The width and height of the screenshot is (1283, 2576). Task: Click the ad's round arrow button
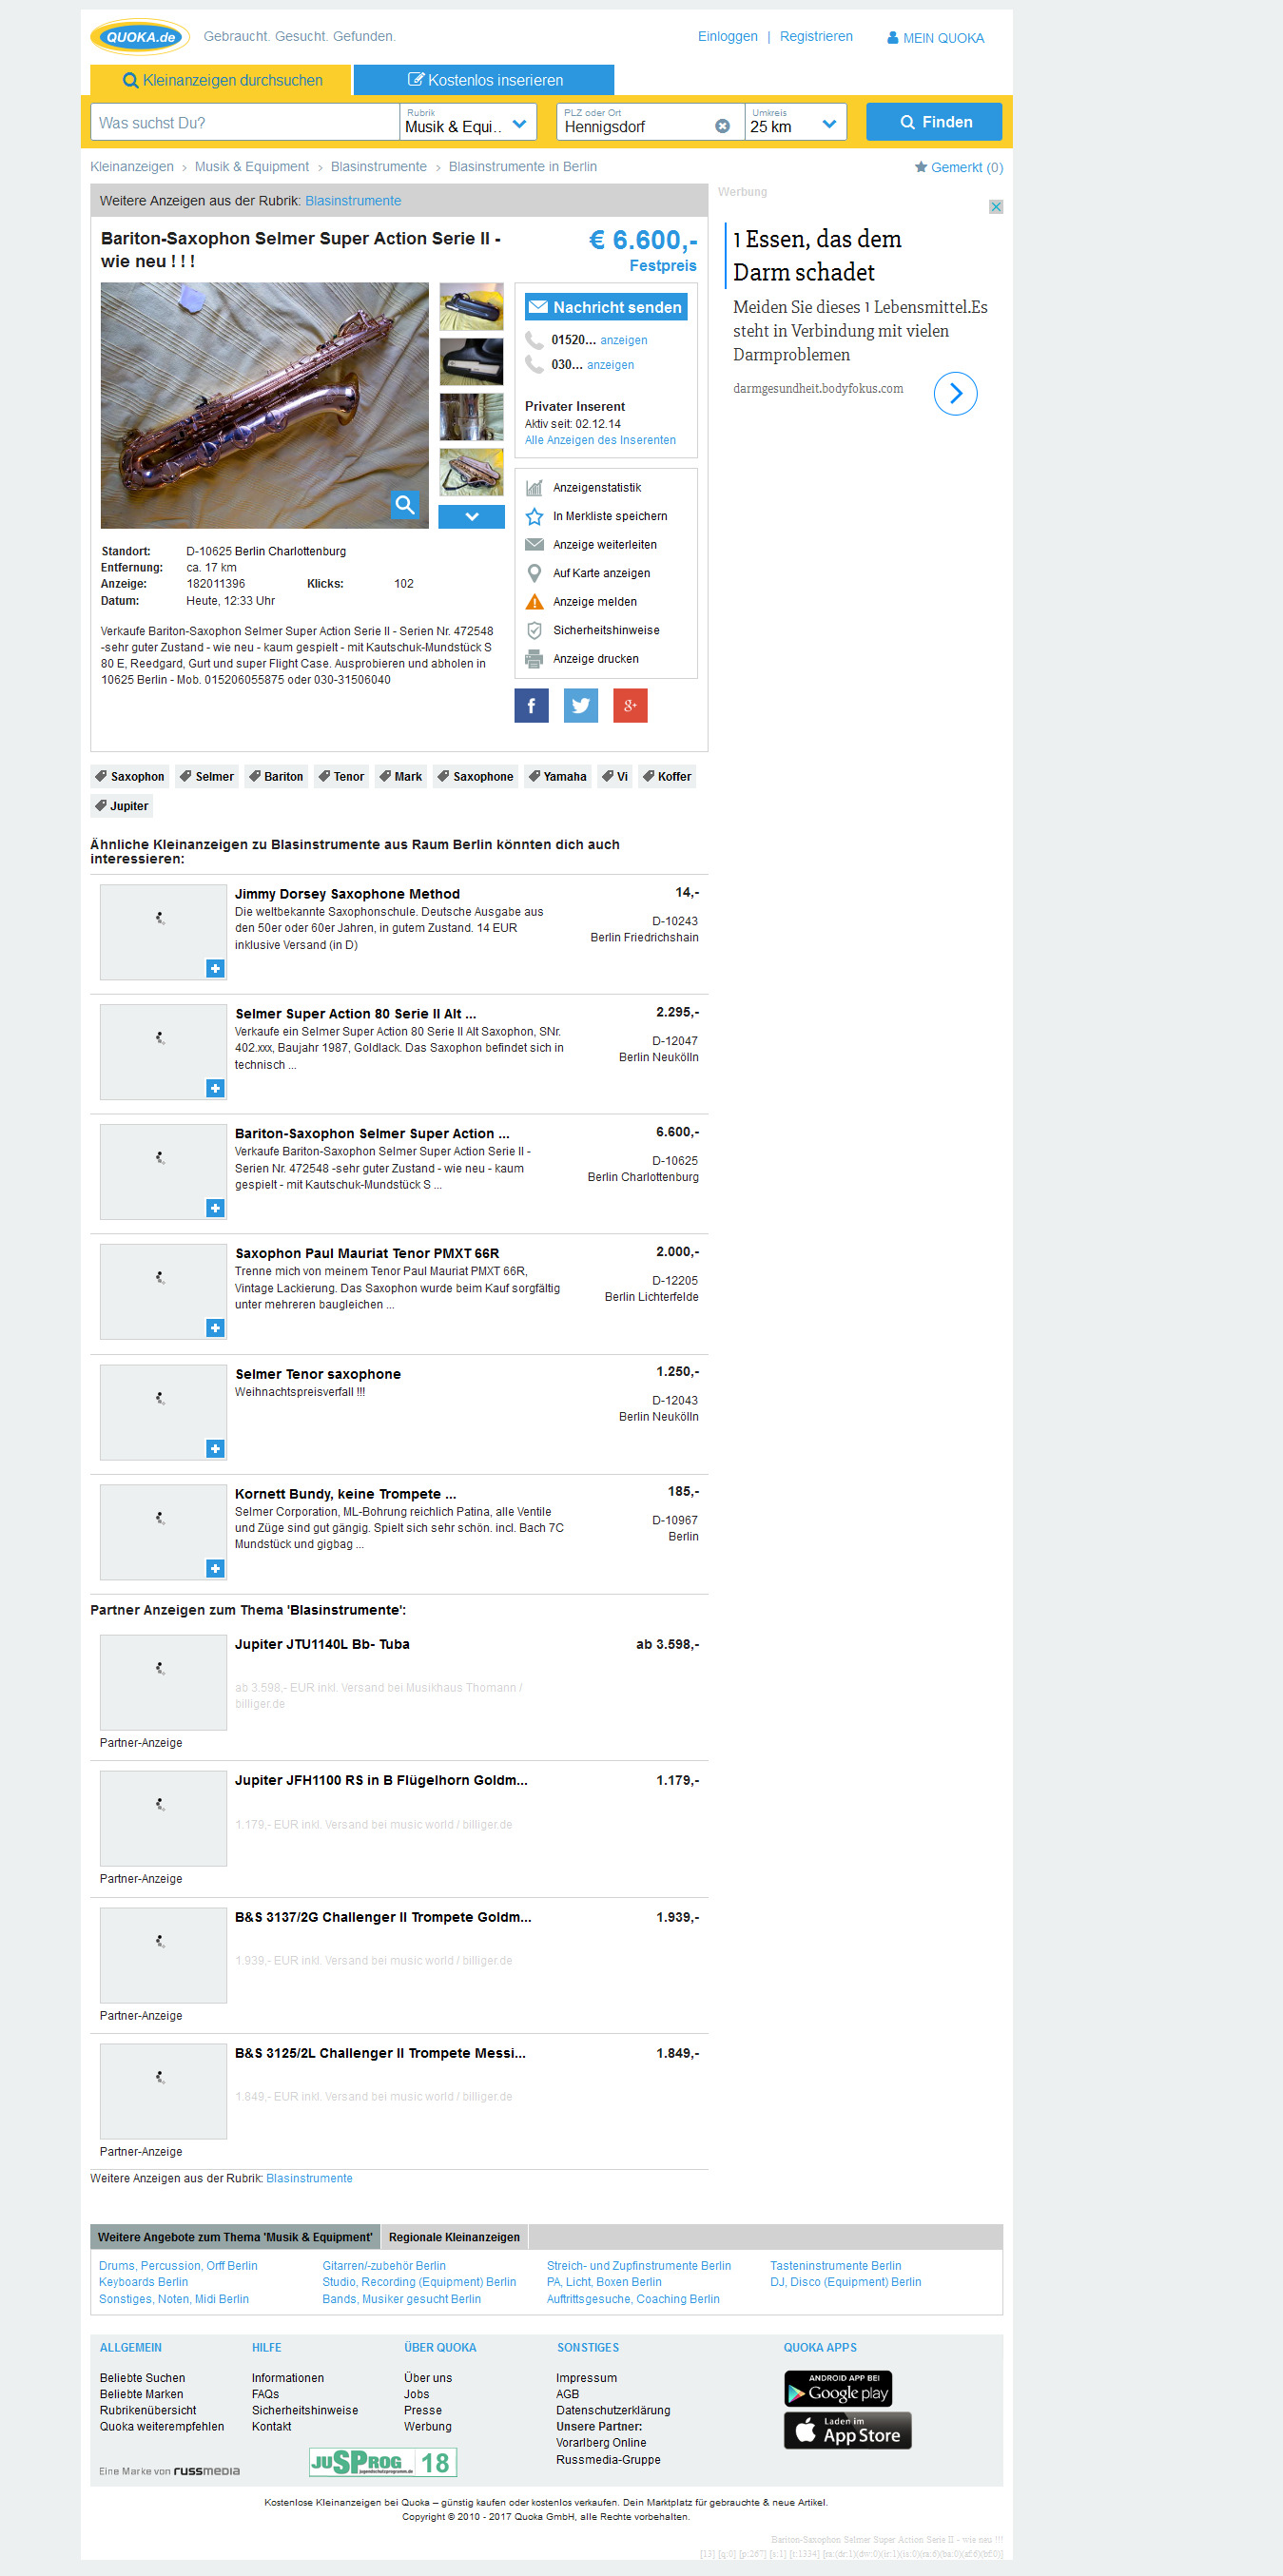[x=955, y=393]
